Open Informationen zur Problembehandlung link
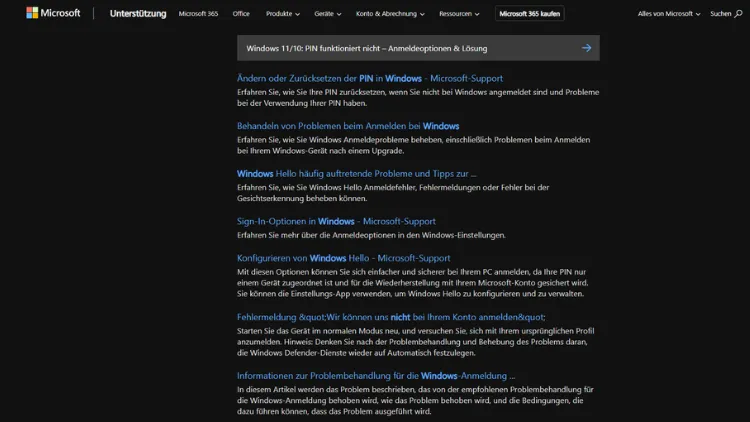Image resolution: width=750 pixels, height=422 pixels. tap(376, 376)
